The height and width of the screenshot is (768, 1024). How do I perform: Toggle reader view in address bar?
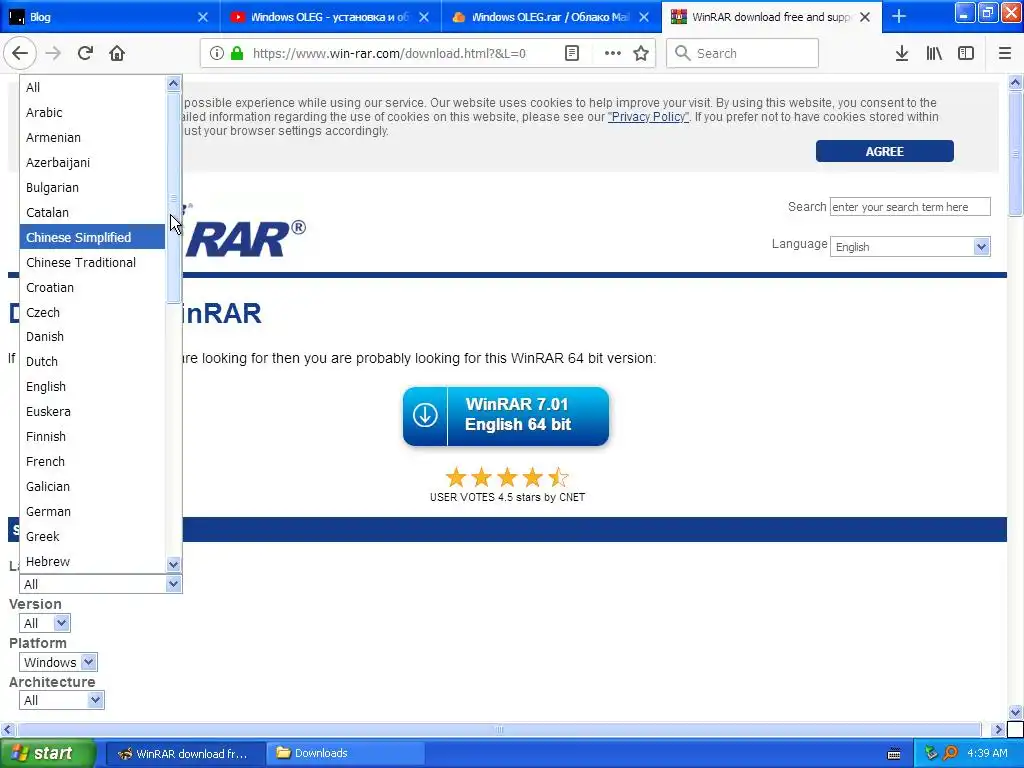pos(571,54)
